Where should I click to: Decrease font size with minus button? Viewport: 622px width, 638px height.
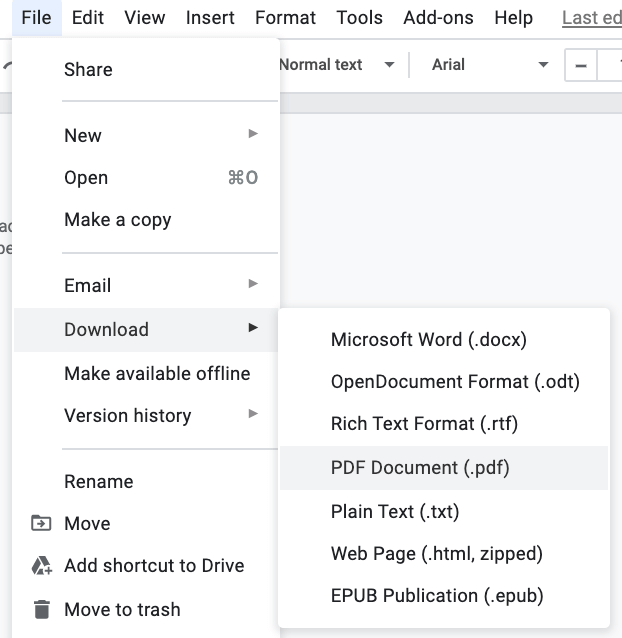[x=581, y=66]
